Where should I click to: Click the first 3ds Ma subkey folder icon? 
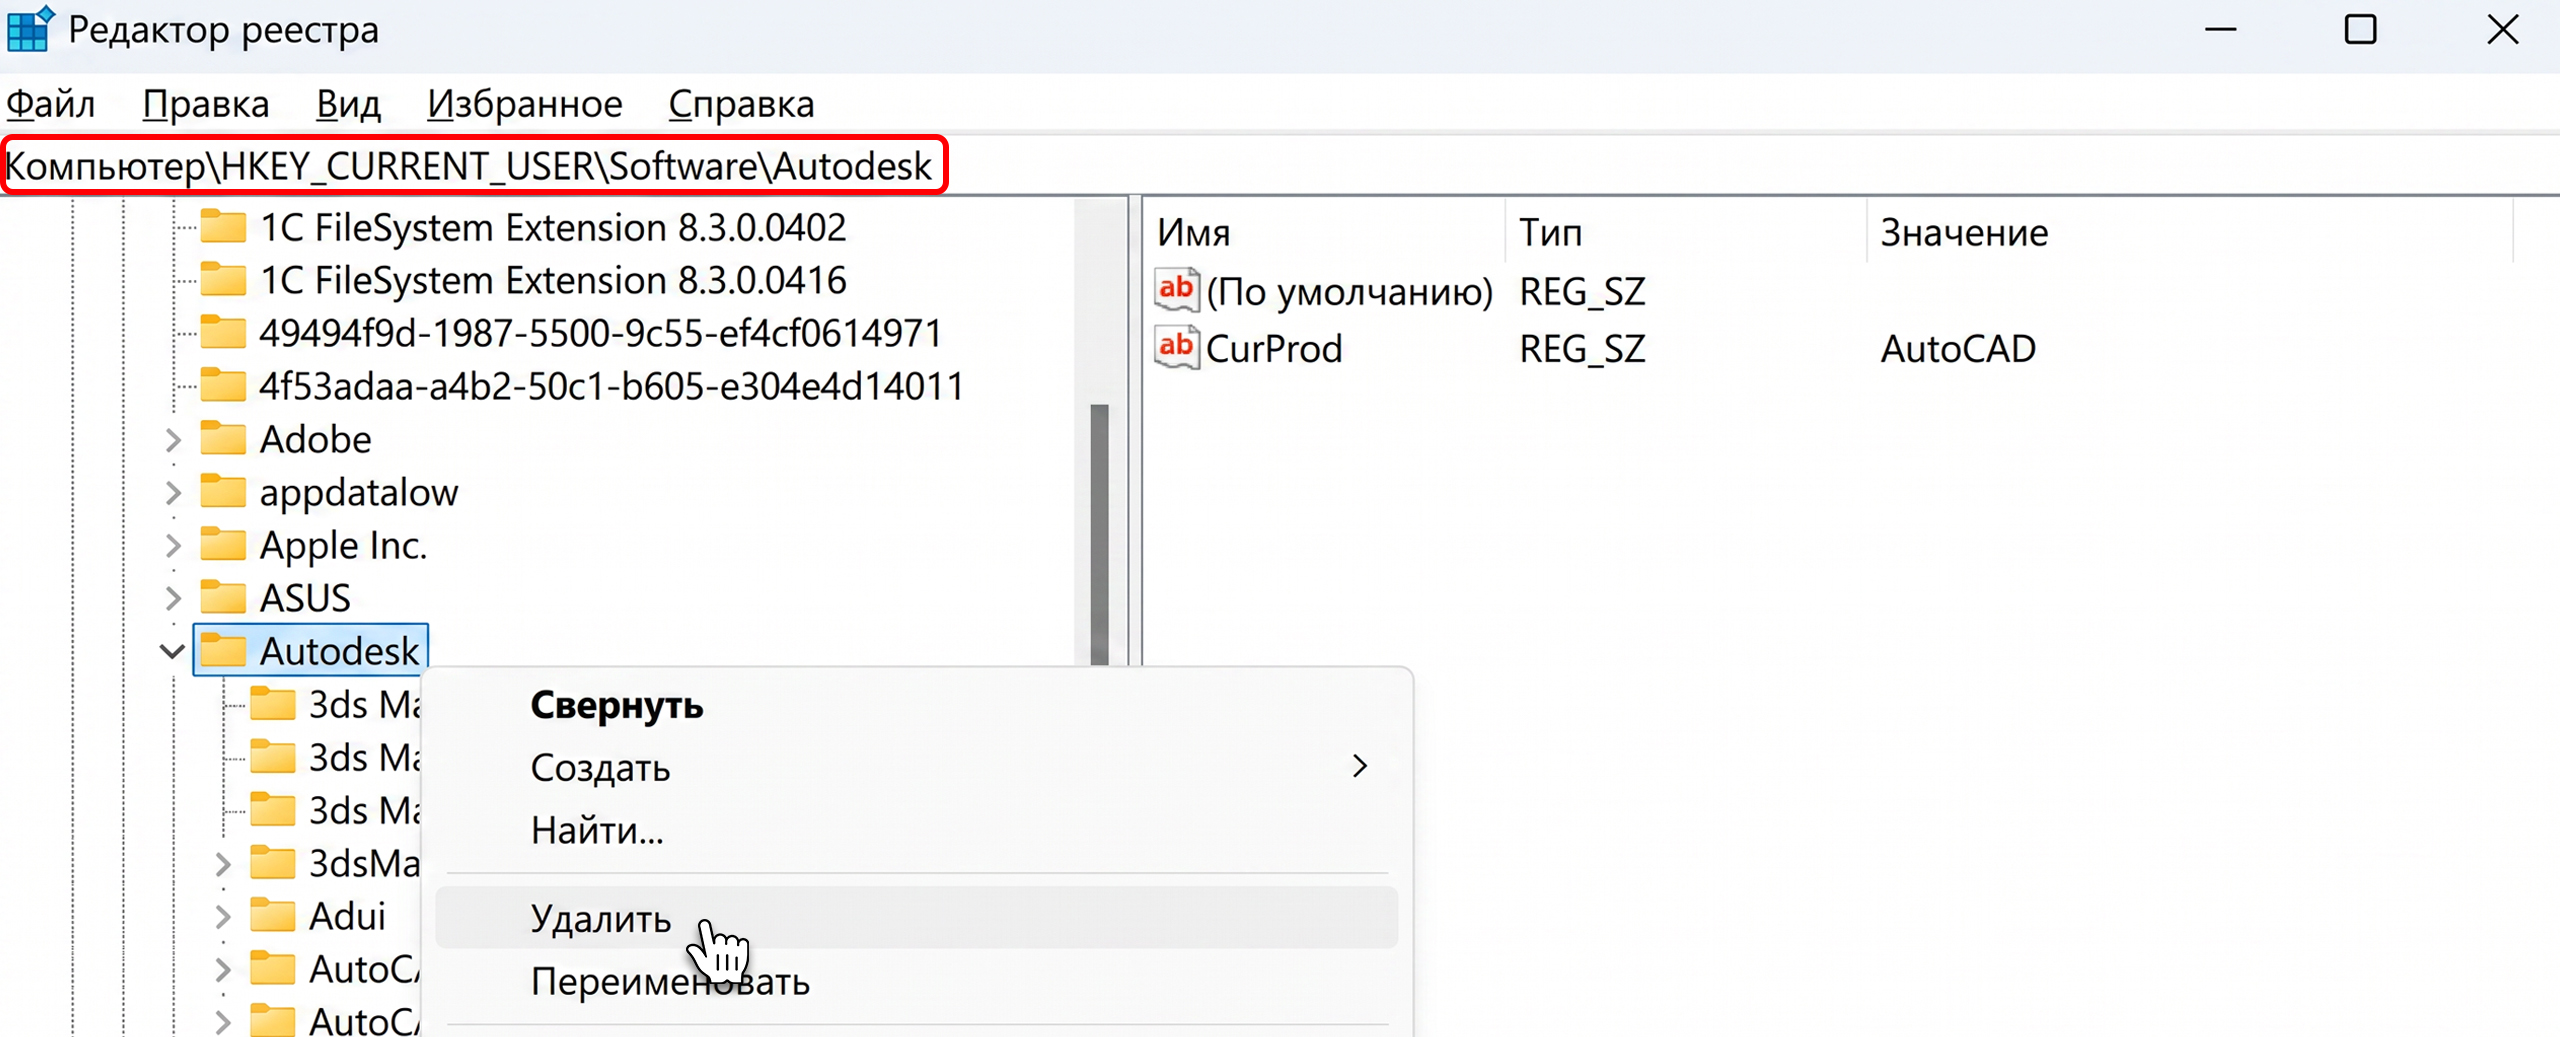(272, 703)
